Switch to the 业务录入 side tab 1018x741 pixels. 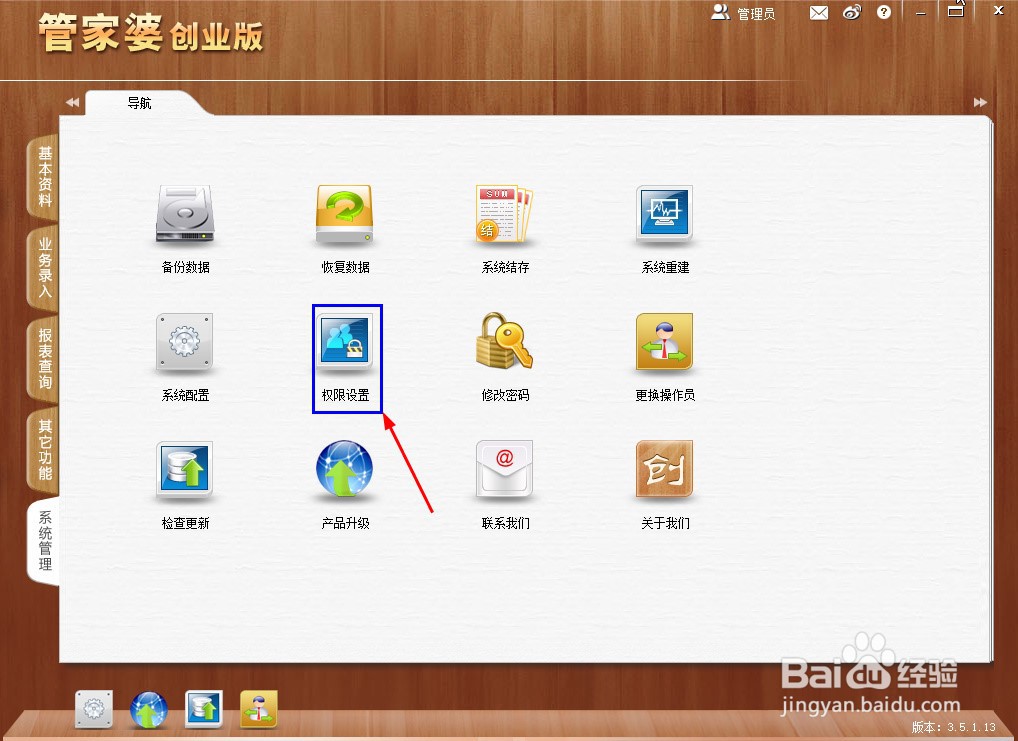click(x=44, y=268)
